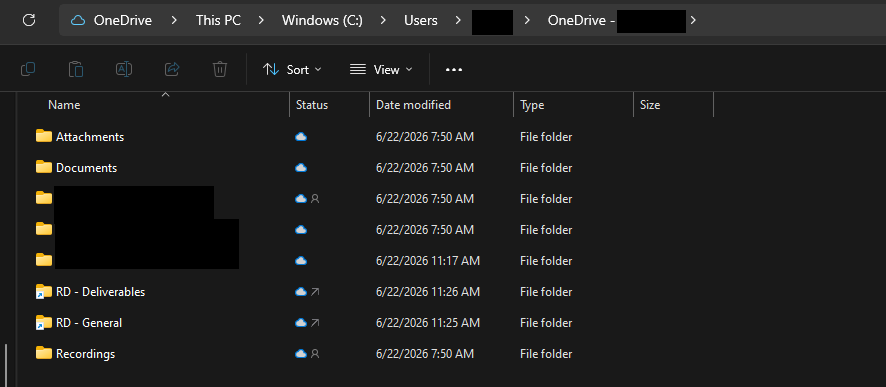Click cloud status icon for RD - General
This screenshot has width=886, height=387.
[x=301, y=323]
